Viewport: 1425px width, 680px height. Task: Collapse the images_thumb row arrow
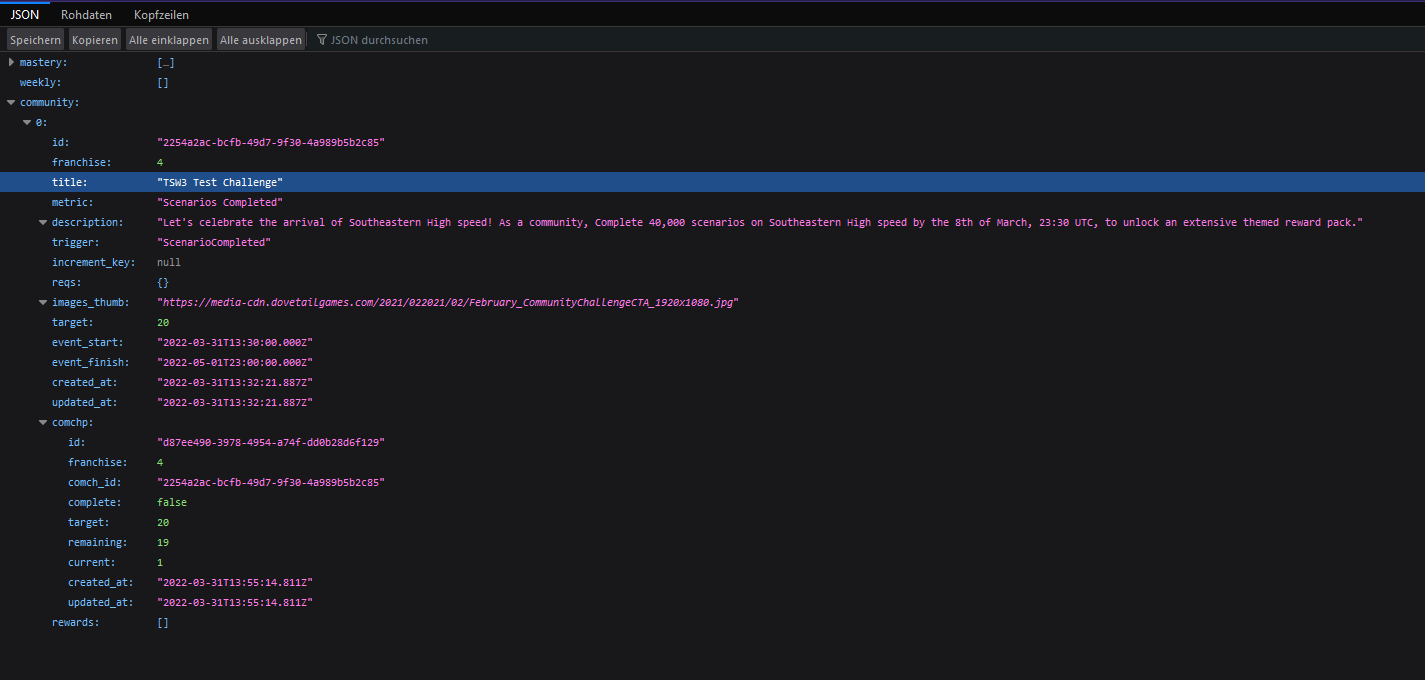43,303
